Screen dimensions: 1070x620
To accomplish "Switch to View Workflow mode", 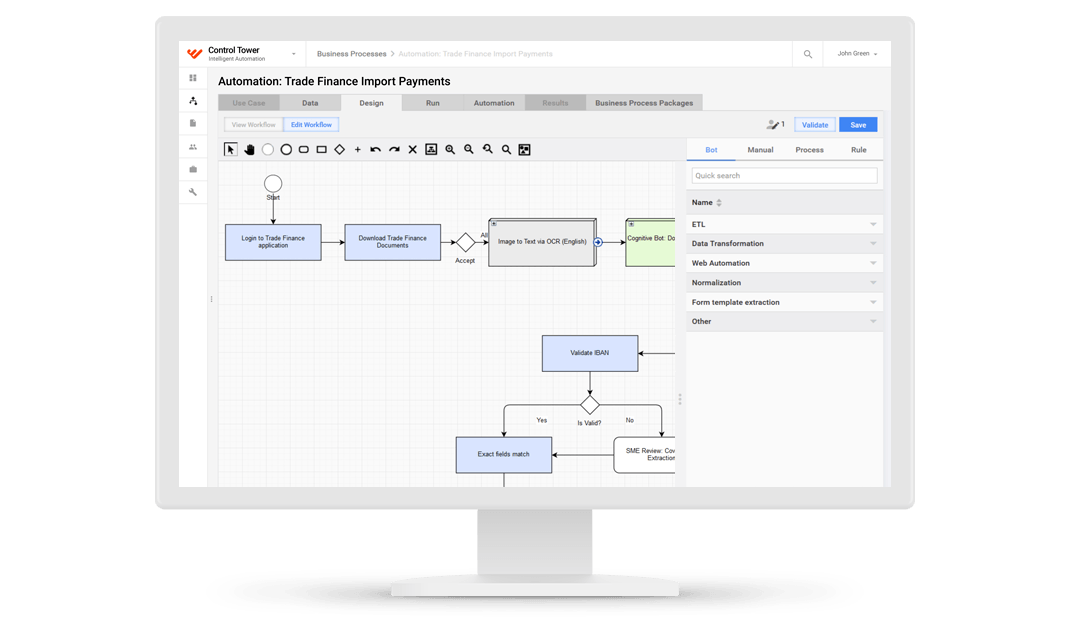I will [253, 125].
